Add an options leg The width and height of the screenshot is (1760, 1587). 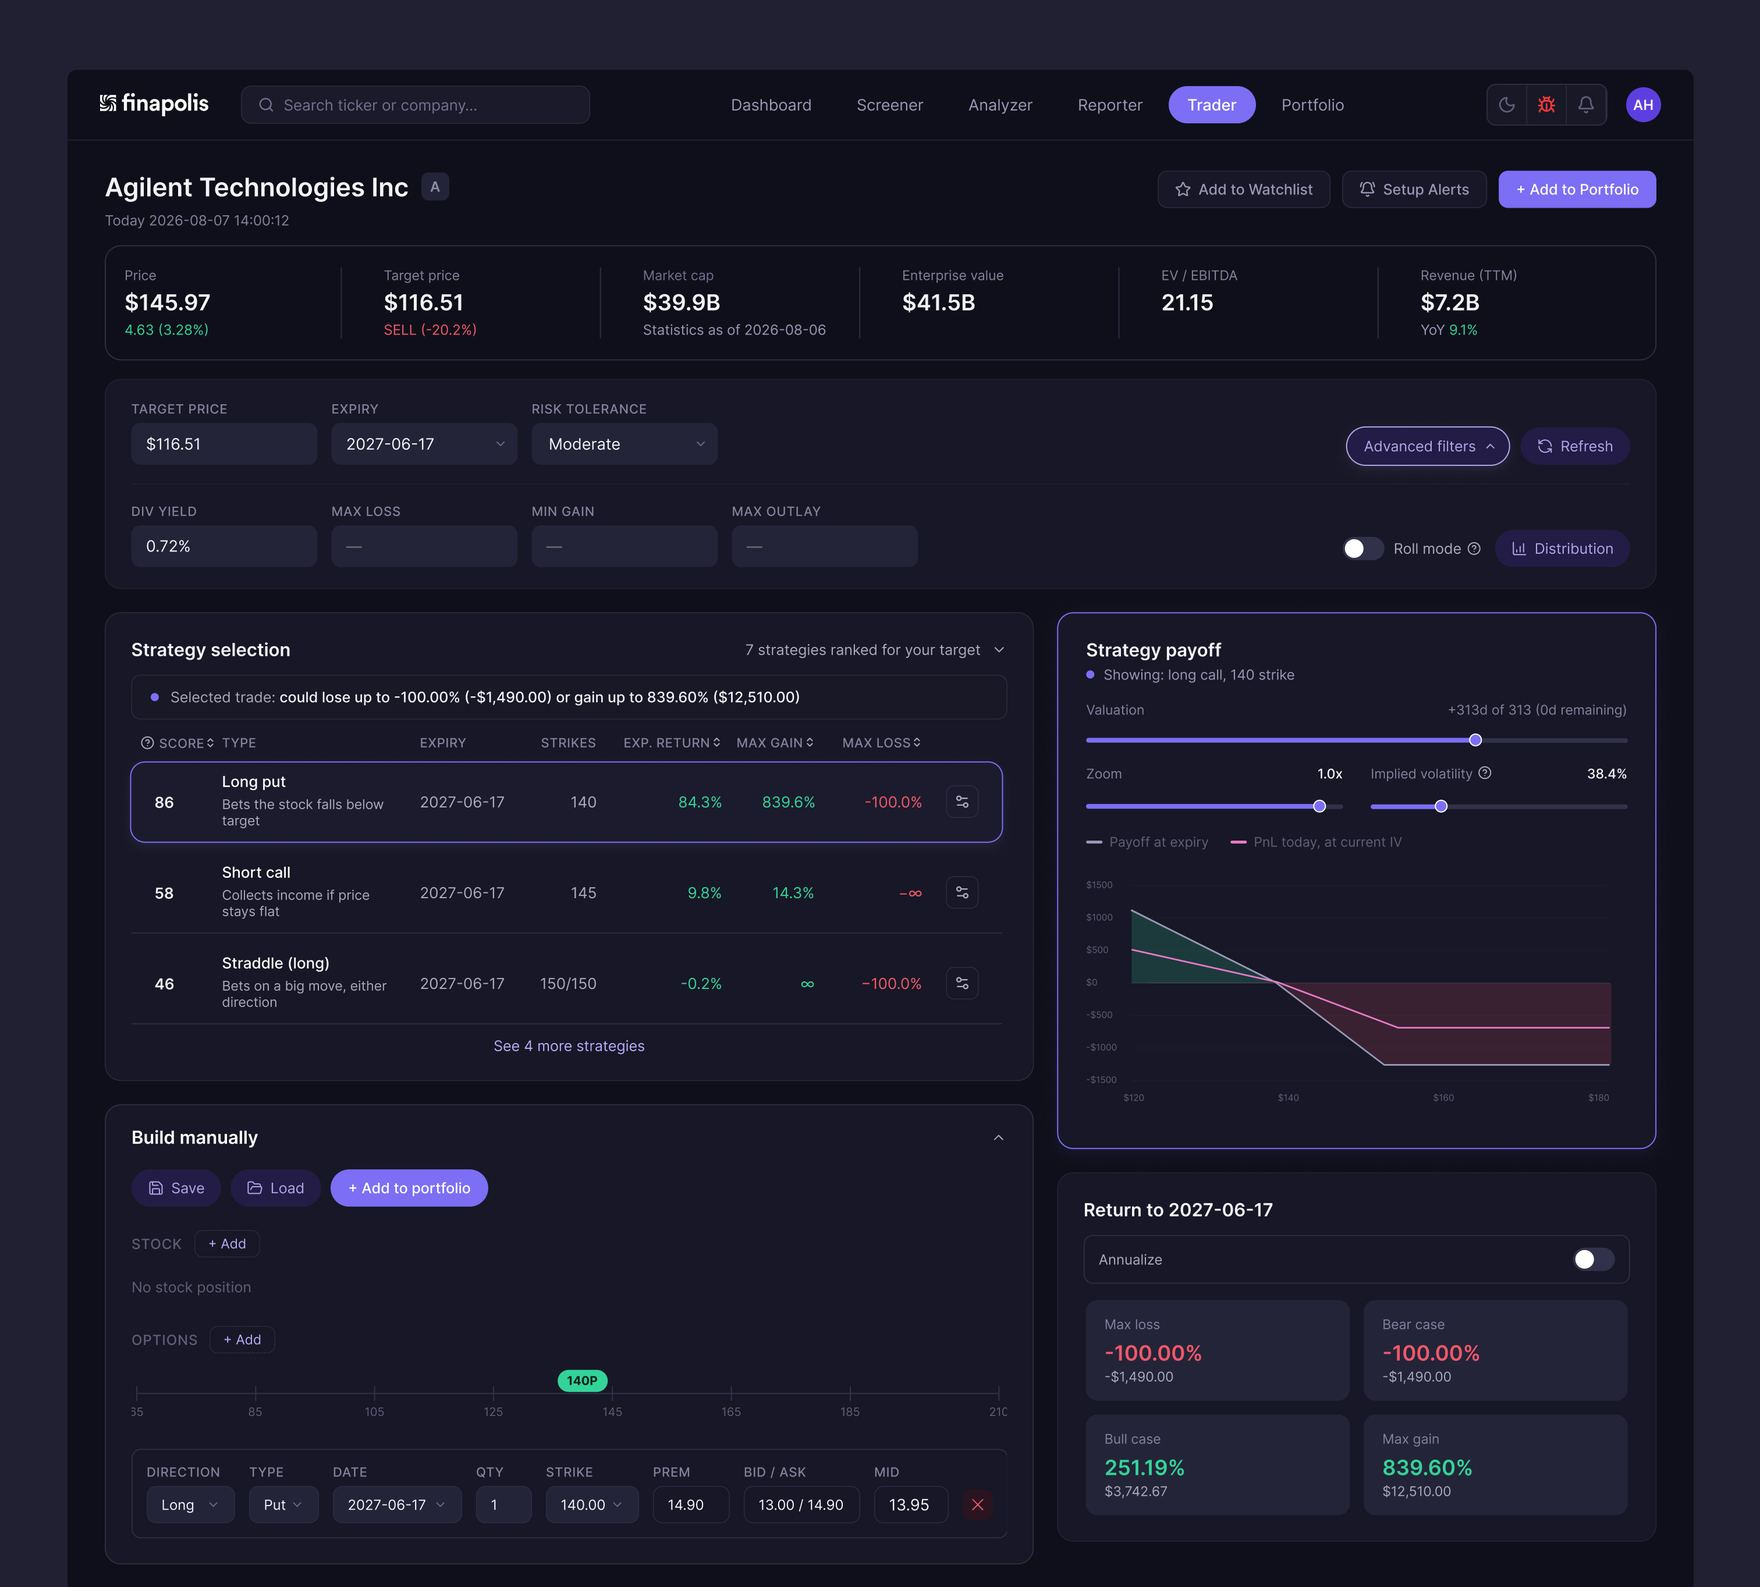[242, 1340]
